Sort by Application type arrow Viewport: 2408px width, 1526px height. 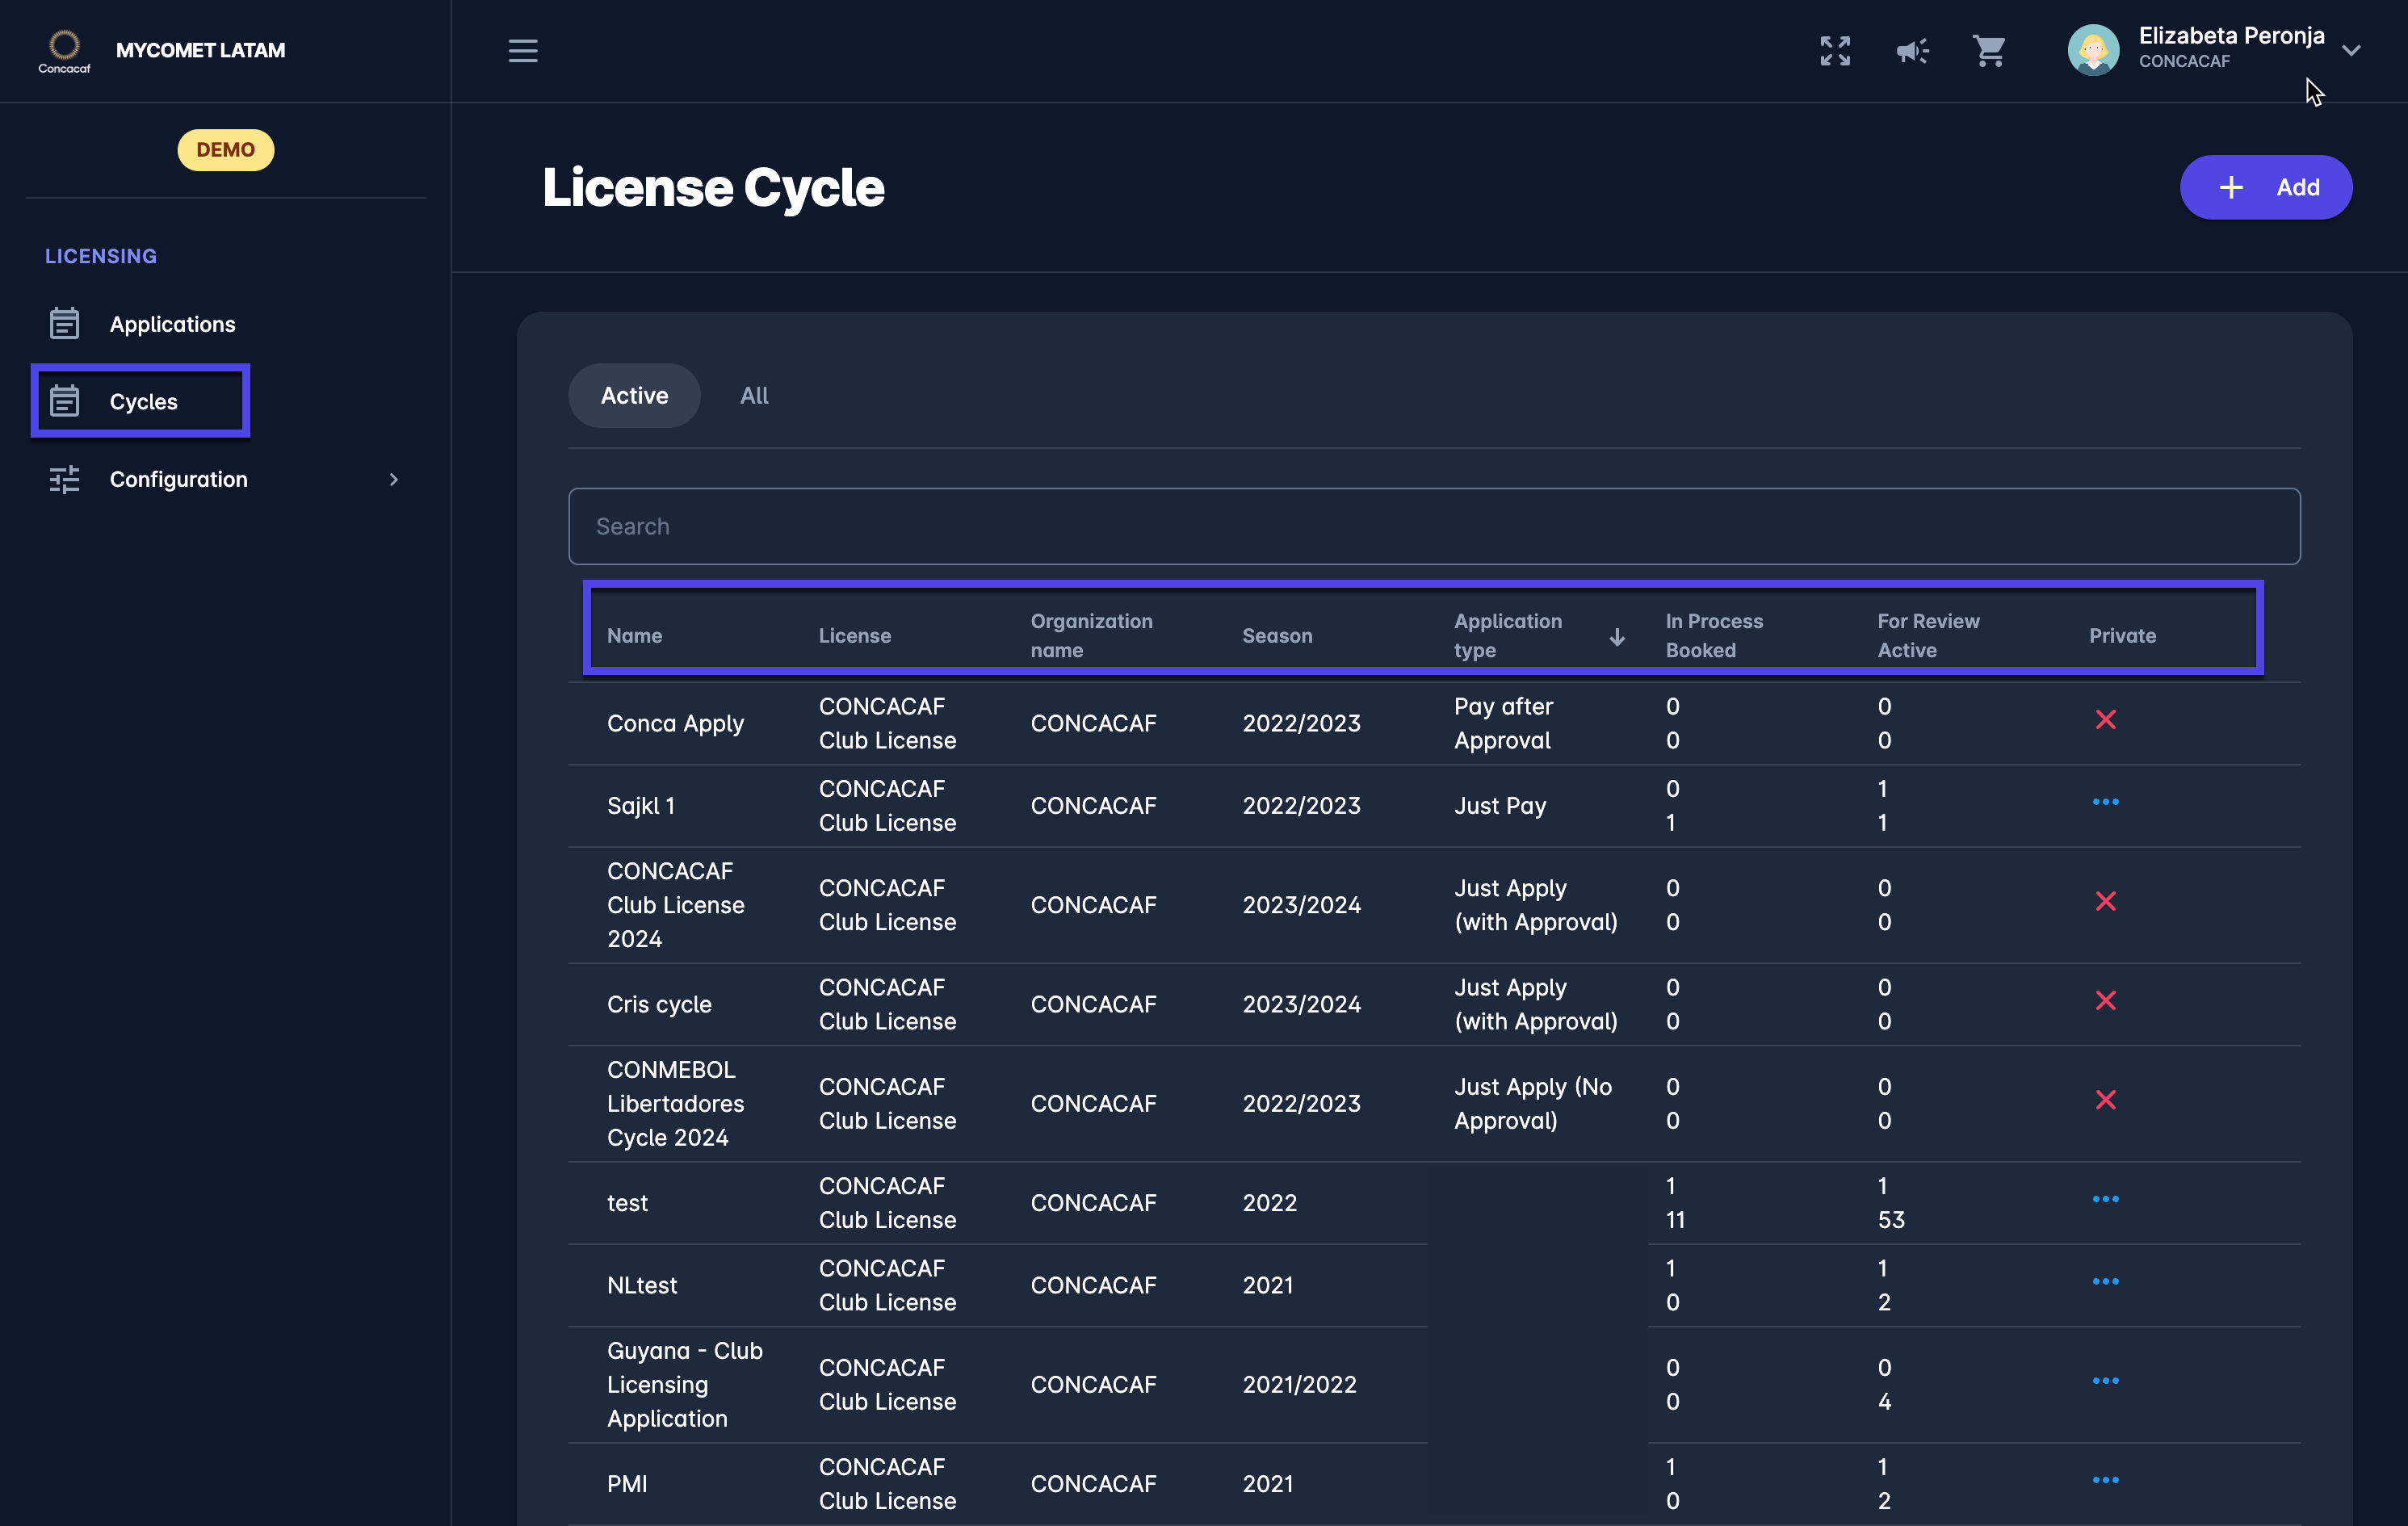[1616, 637]
